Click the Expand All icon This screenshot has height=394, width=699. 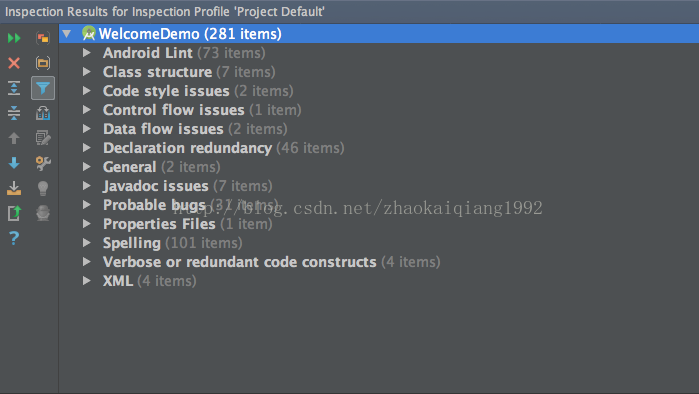click(14, 88)
